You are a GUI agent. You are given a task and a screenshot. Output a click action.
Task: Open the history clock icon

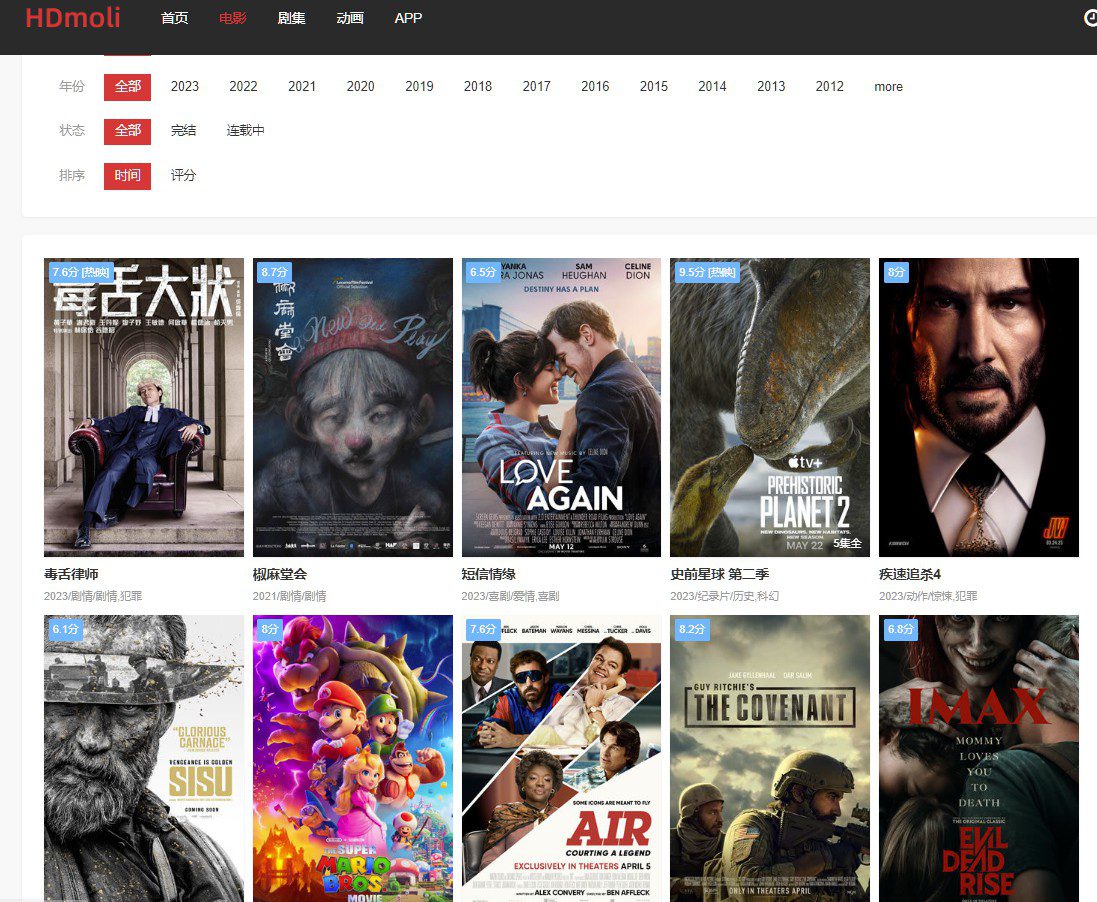[x=1090, y=18]
